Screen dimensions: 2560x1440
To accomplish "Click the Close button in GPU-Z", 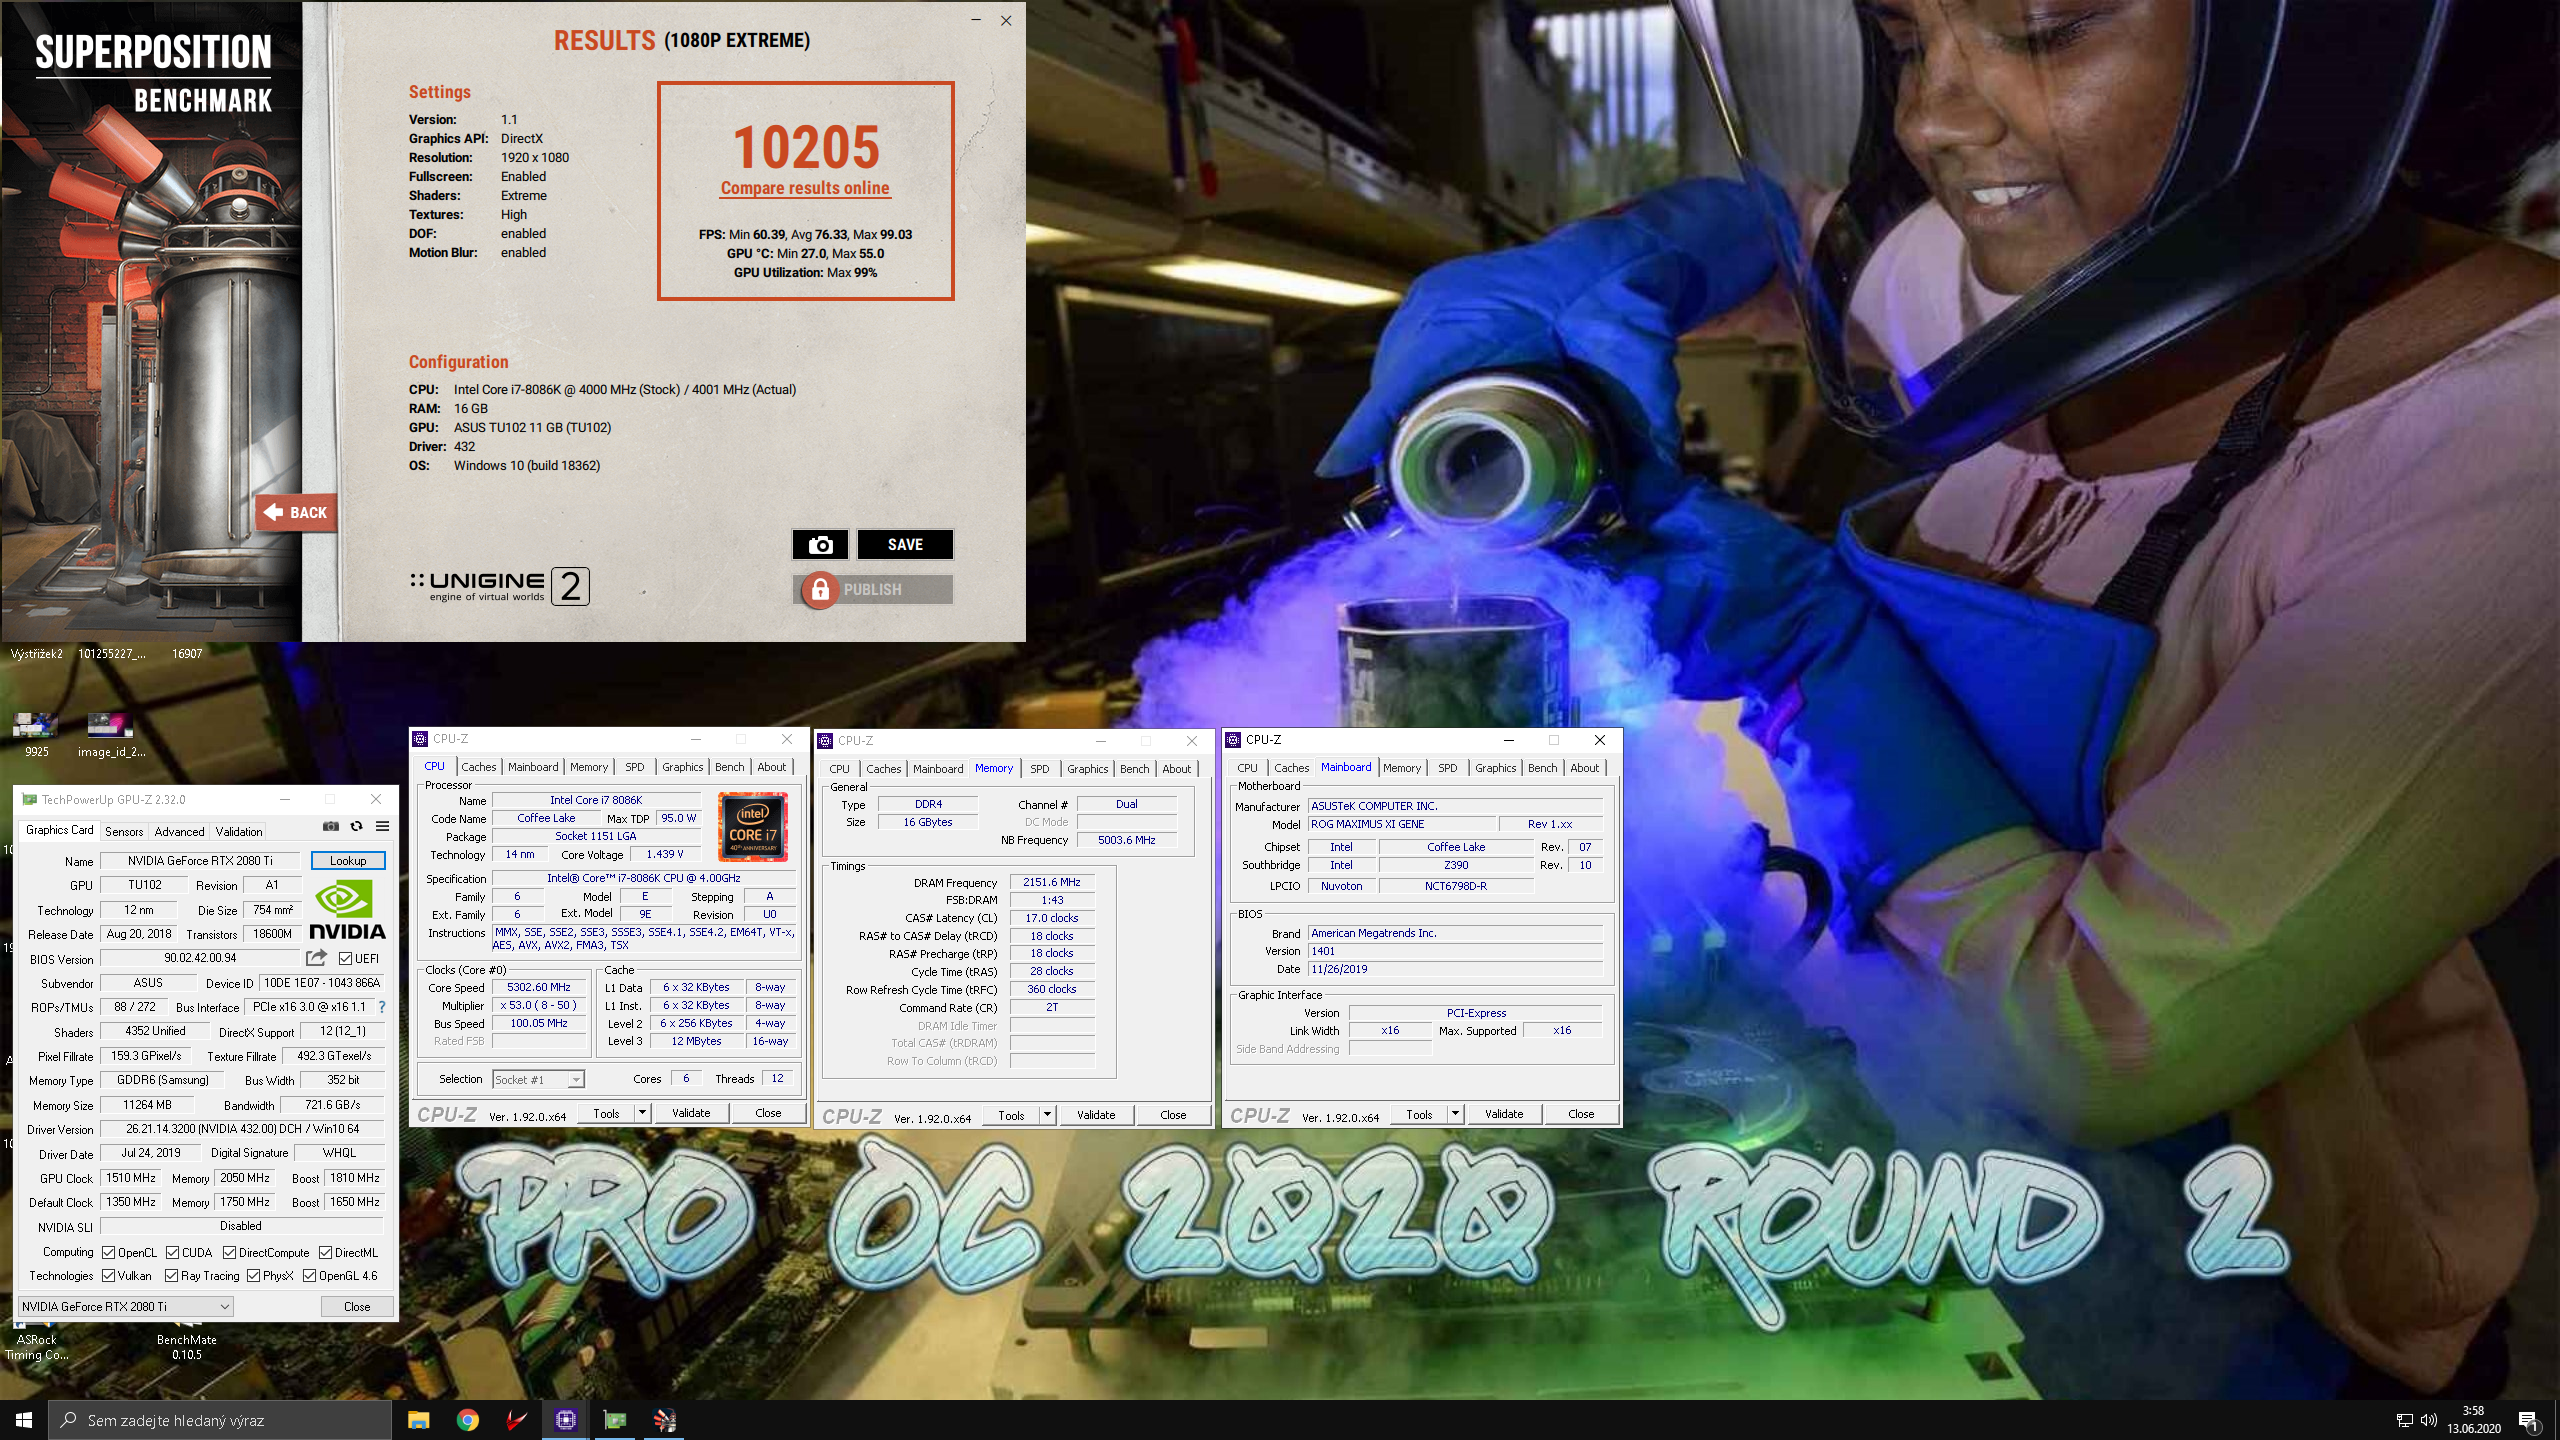I will [x=357, y=1306].
